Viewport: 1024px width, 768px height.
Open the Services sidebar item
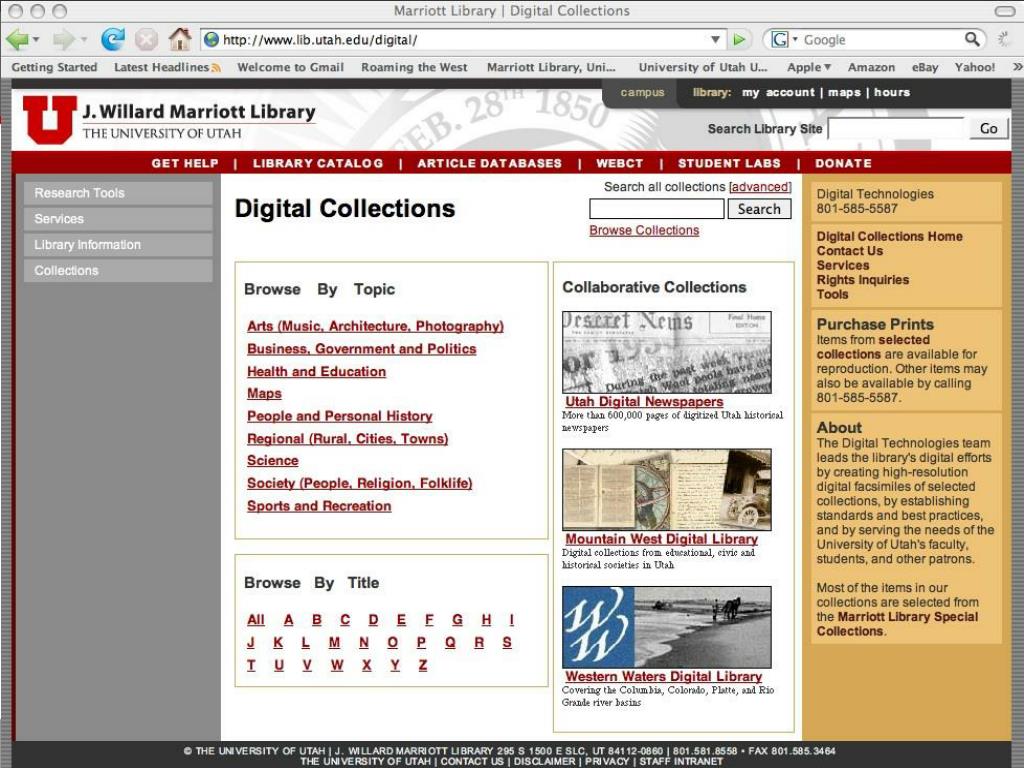[118, 219]
